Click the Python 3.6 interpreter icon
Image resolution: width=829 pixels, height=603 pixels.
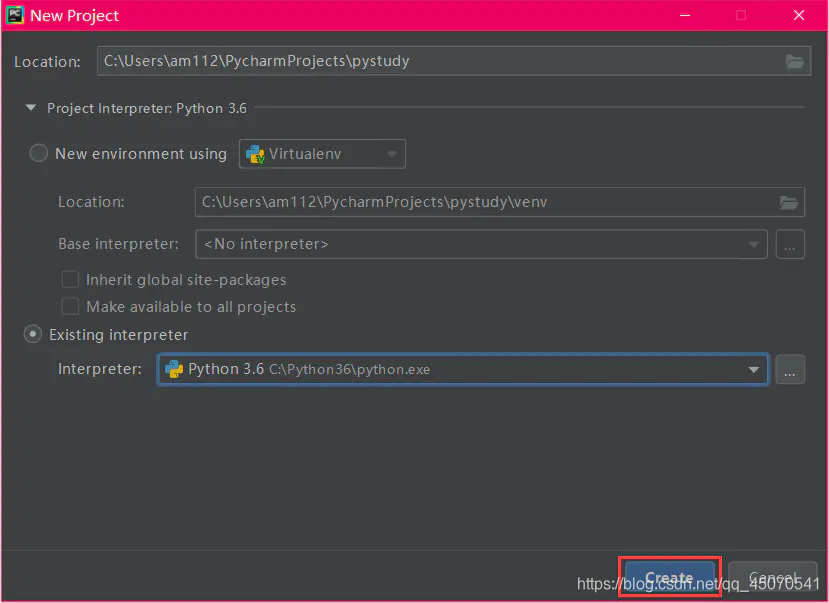click(174, 369)
